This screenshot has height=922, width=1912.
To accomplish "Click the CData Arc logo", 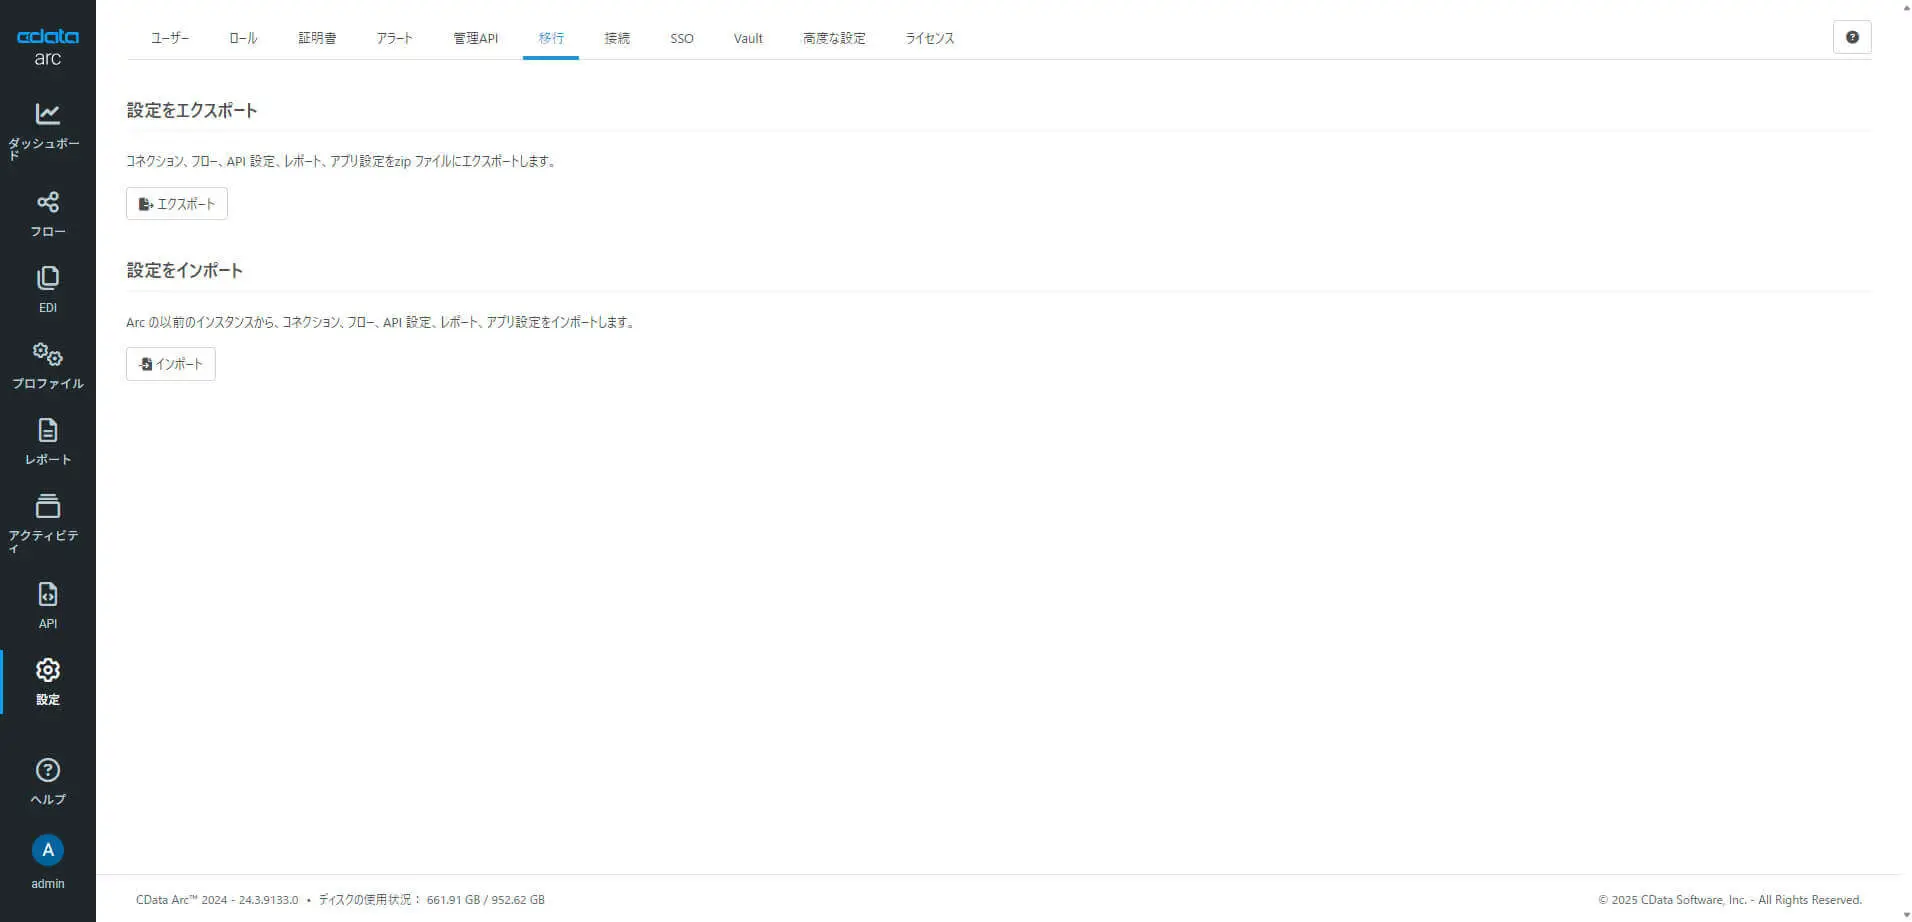I will [x=48, y=47].
